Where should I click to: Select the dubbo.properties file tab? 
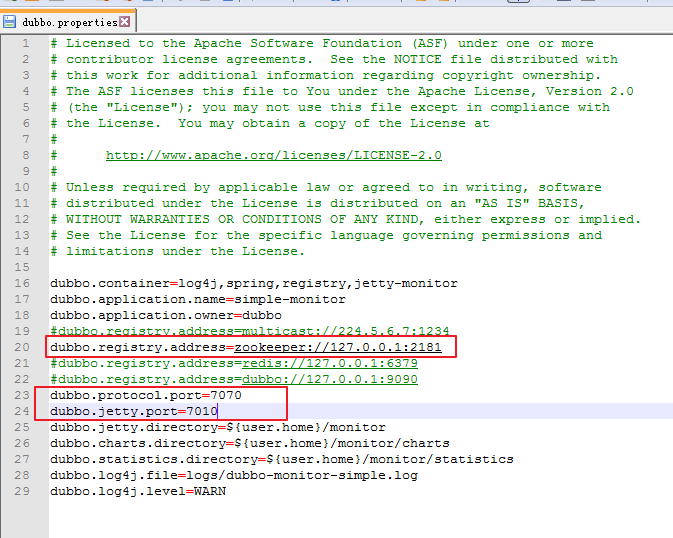tap(69, 22)
